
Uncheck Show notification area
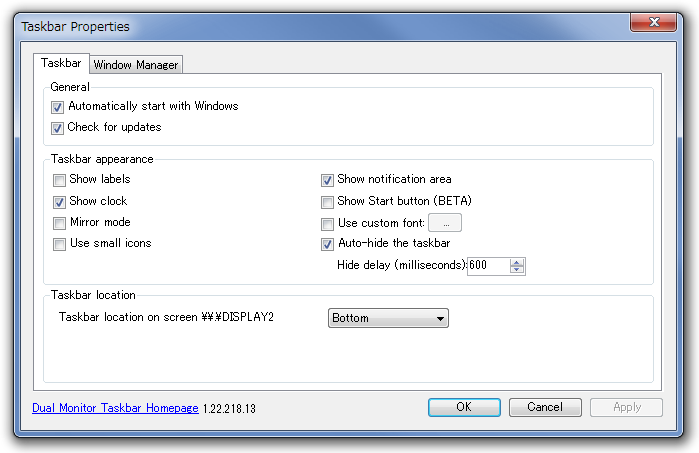pos(327,180)
